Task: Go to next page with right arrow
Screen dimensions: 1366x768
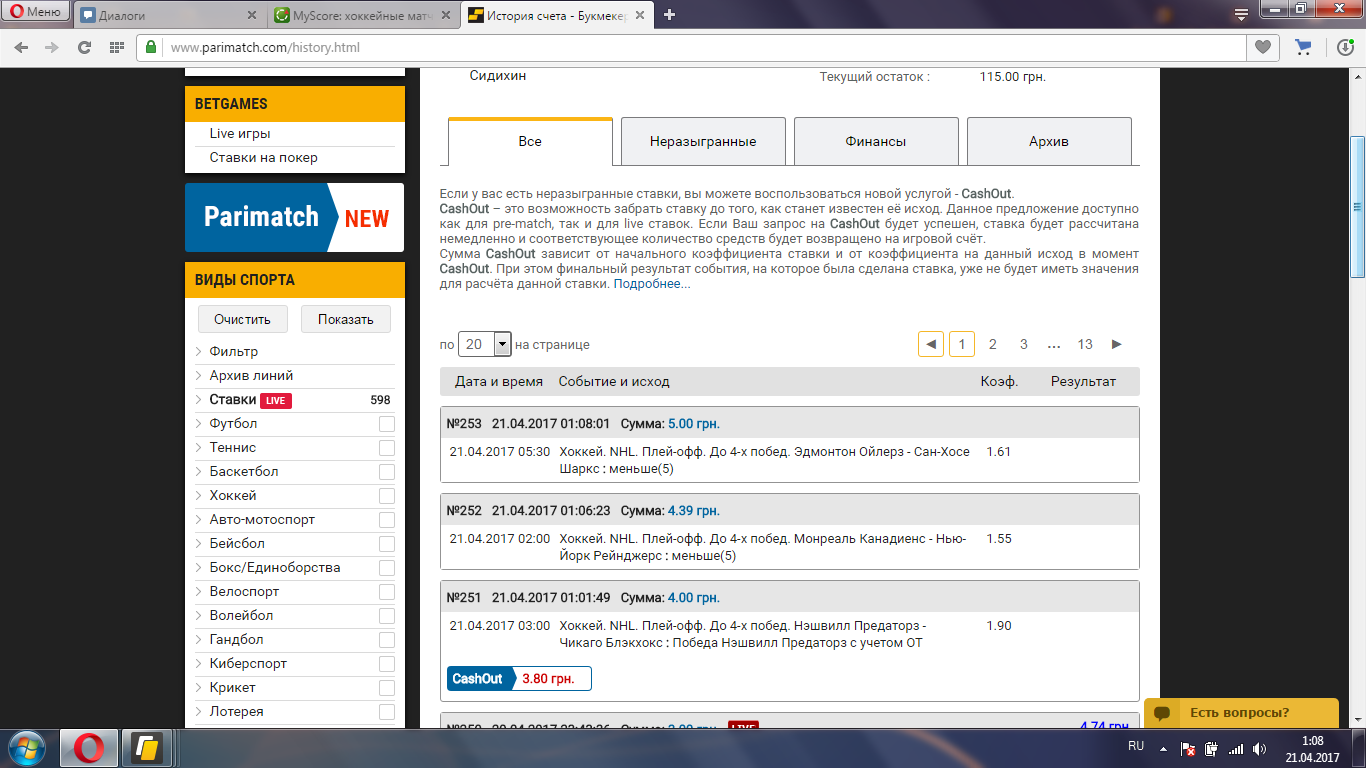Action: click(x=1117, y=344)
